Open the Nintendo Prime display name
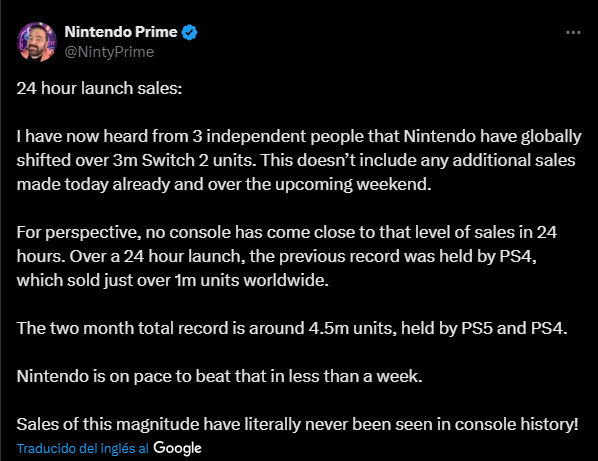The image size is (598, 461). point(121,32)
